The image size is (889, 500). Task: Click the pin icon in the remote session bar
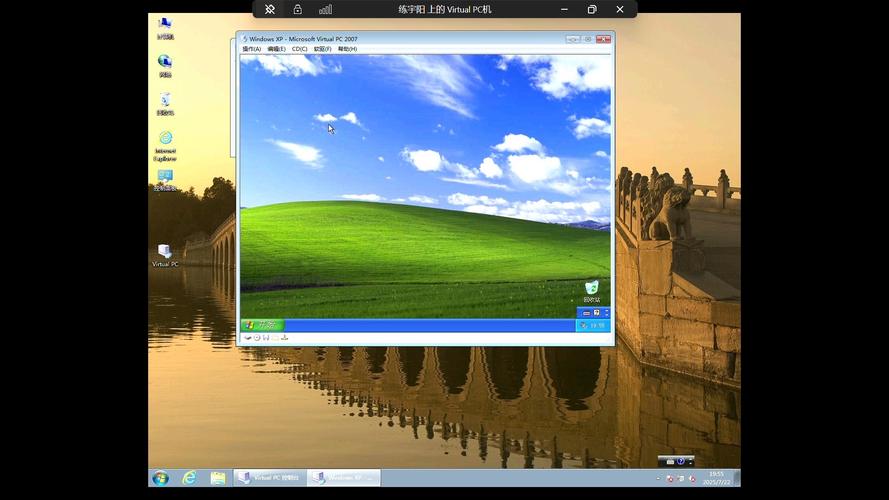coord(270,9)
